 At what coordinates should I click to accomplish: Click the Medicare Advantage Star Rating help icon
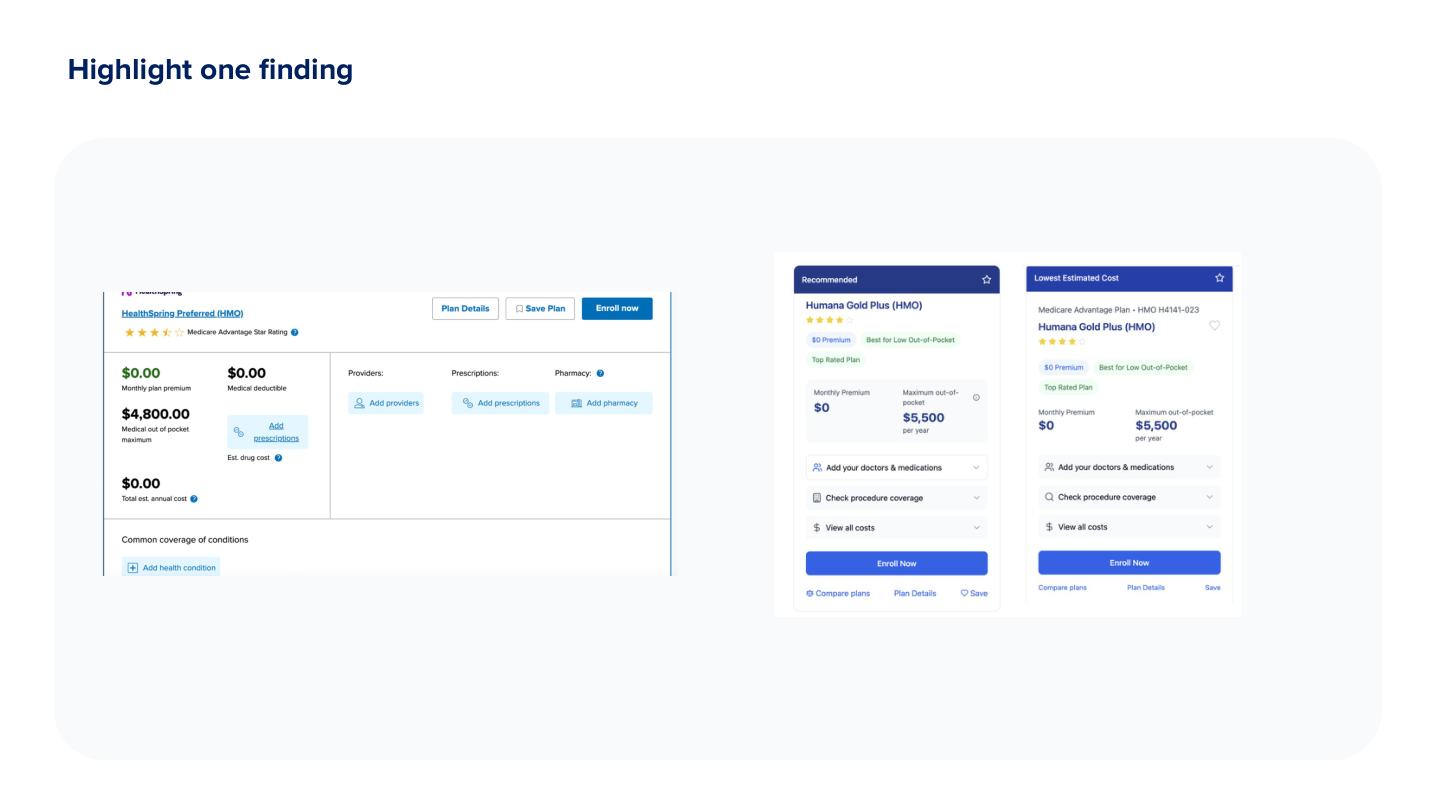292,331
